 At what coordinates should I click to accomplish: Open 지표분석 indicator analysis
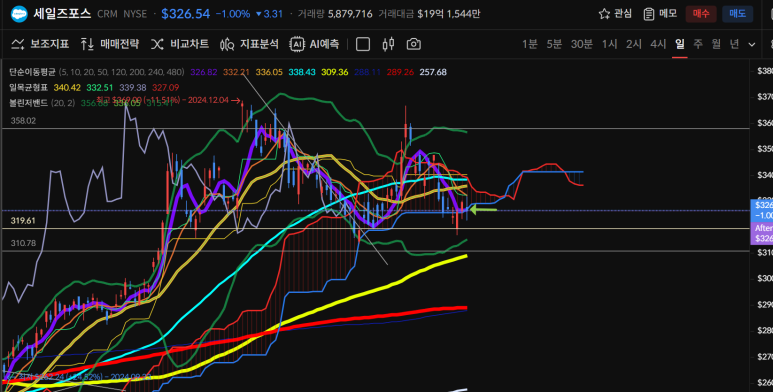249,44
